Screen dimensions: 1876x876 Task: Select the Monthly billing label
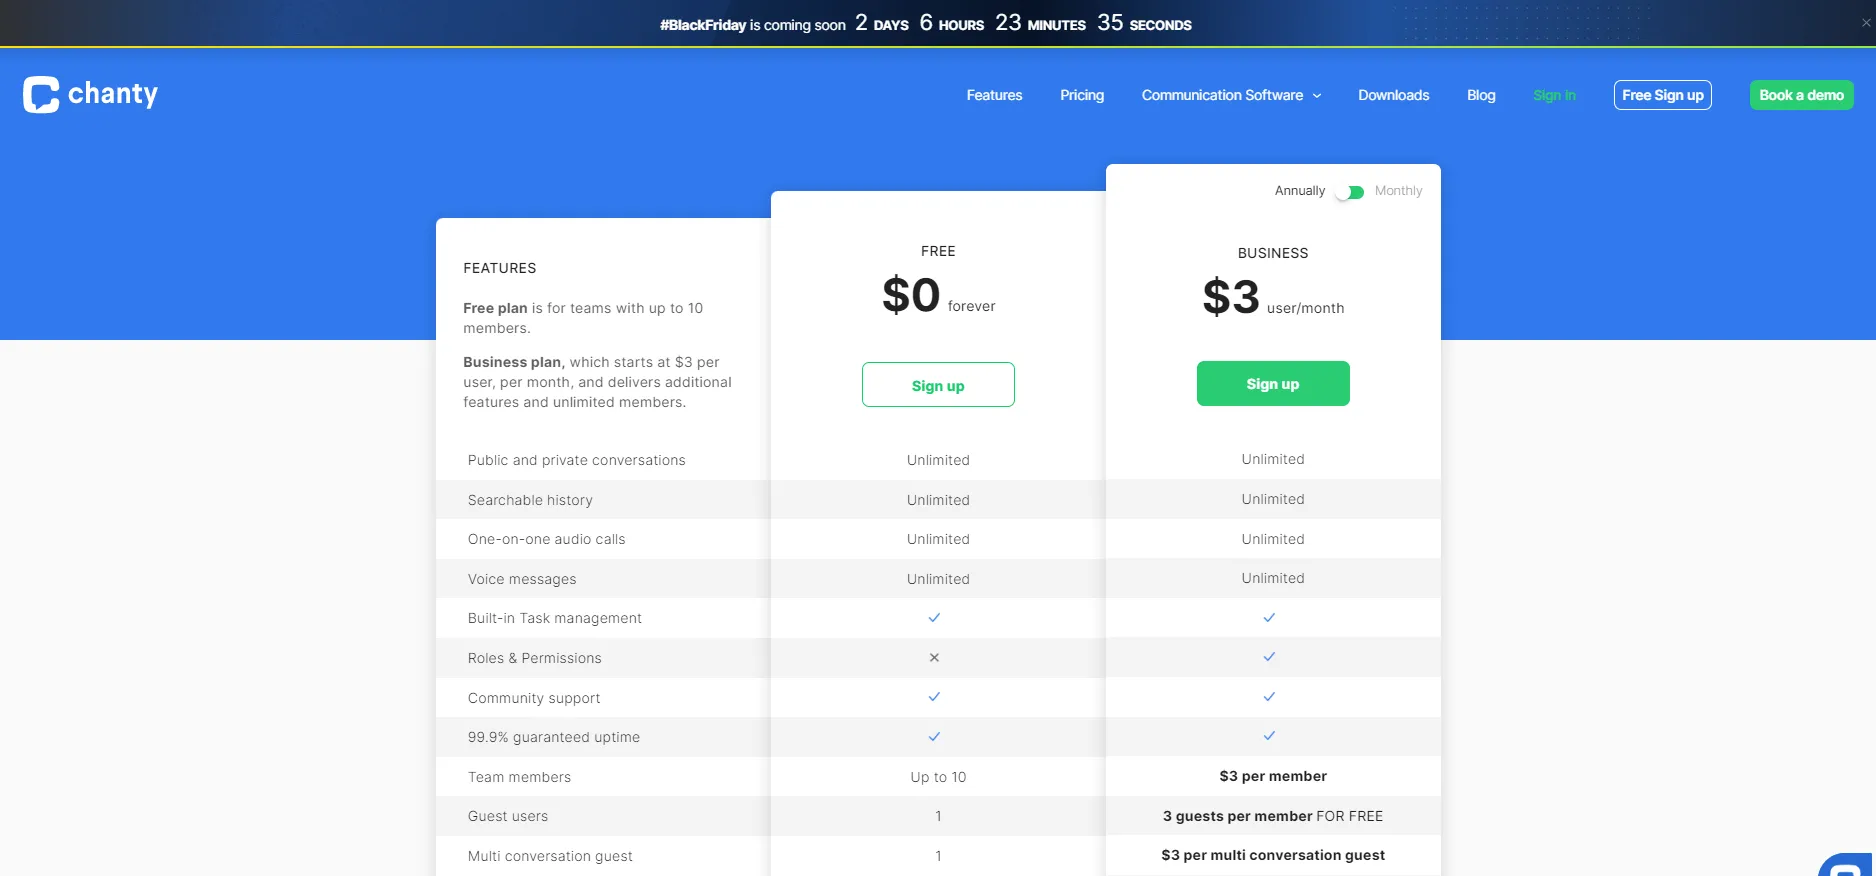[x=1398, y=191]
